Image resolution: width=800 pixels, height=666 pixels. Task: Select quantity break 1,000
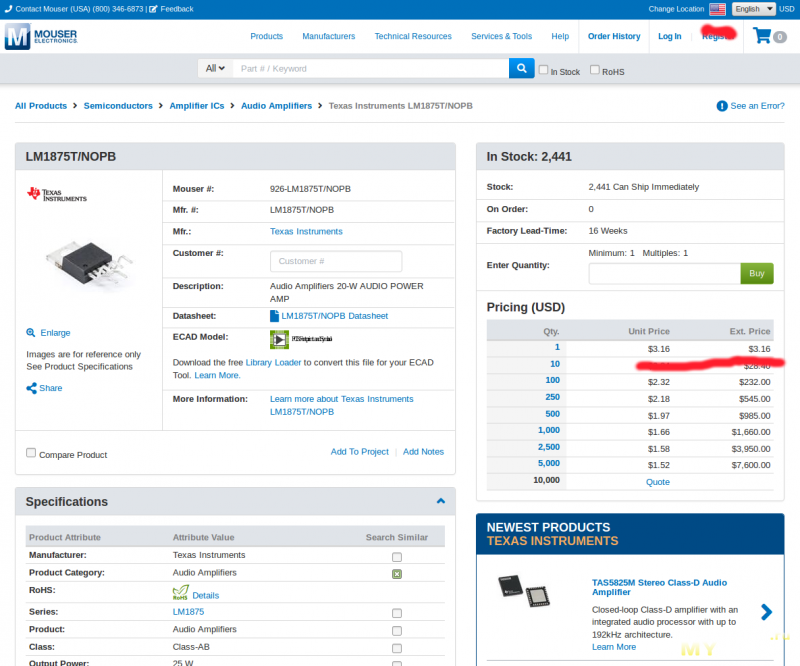[549, 430]
